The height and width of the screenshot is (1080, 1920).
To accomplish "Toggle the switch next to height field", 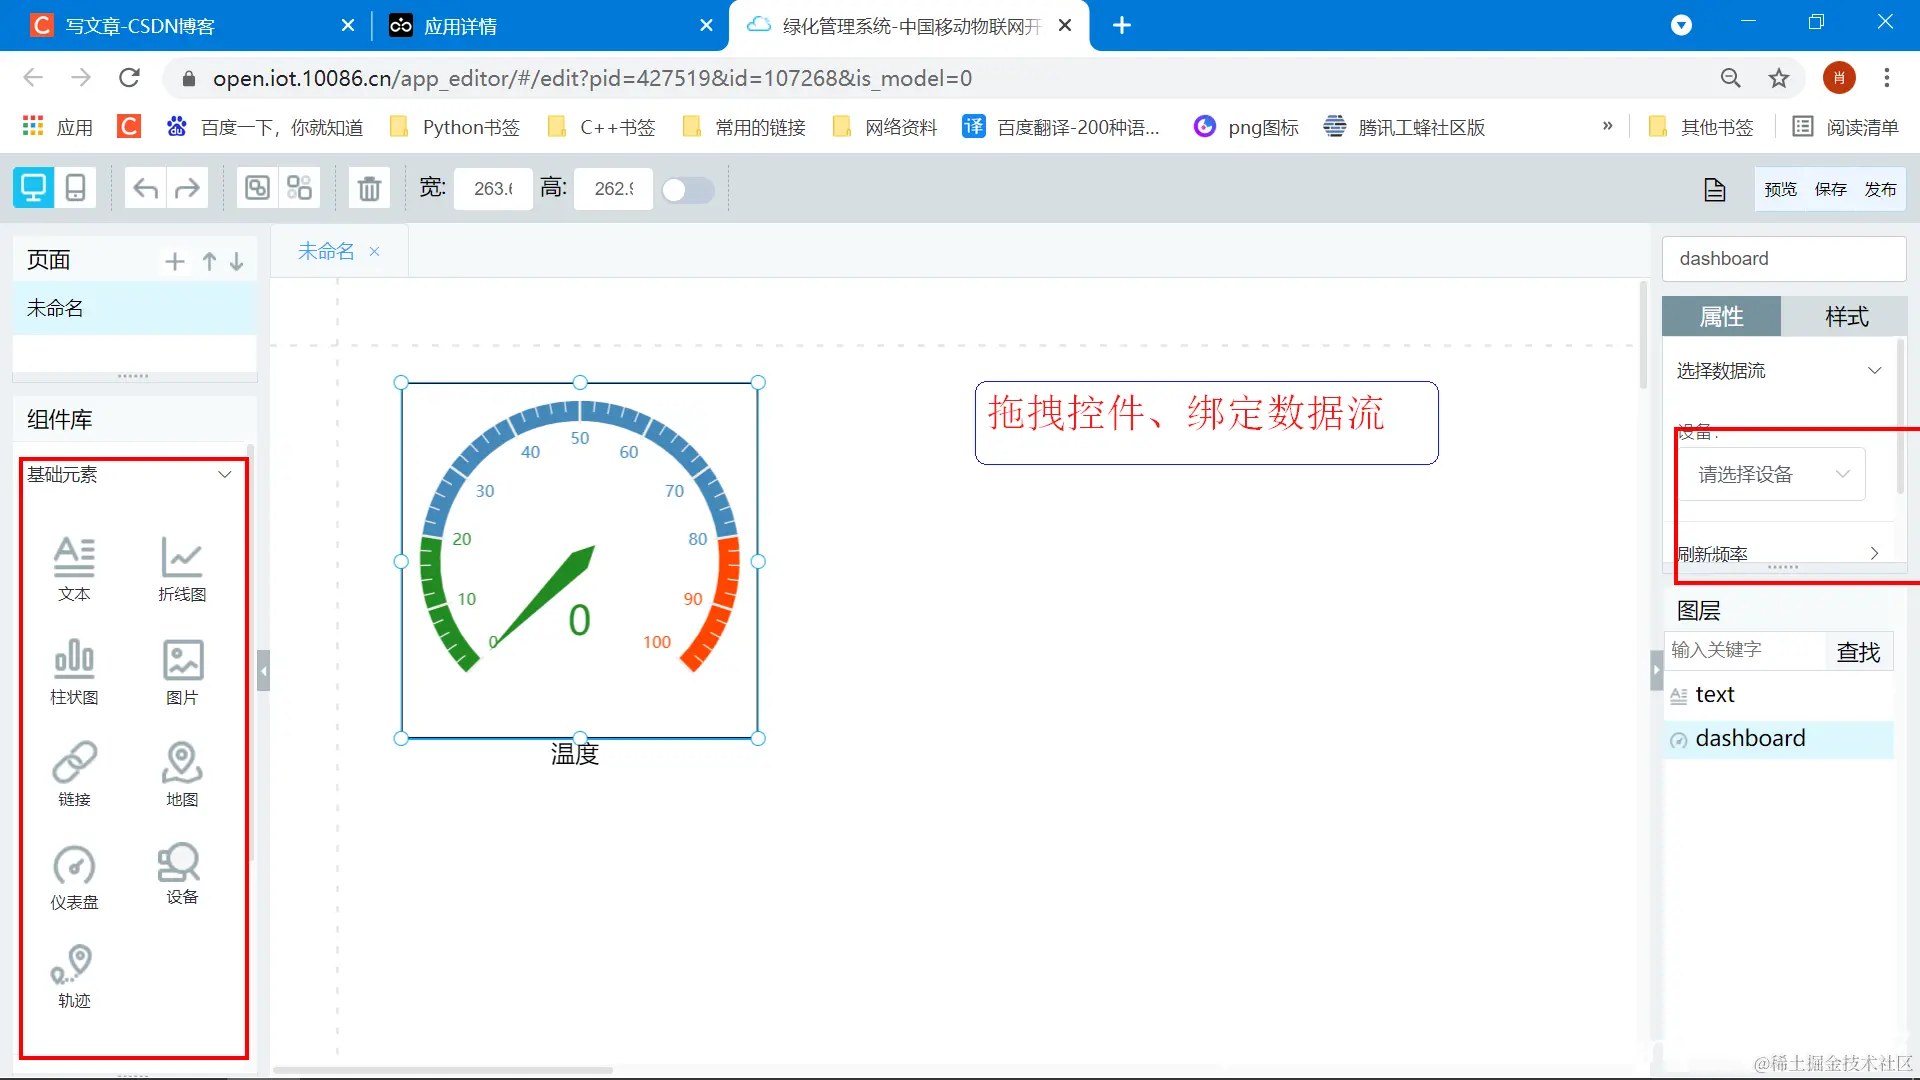I will tap(688, 190).
